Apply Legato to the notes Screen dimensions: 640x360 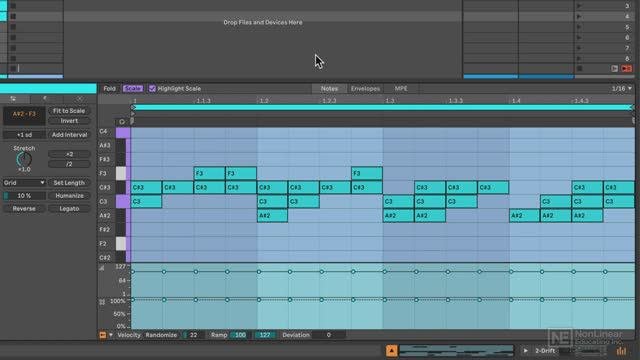coord(69,209)
